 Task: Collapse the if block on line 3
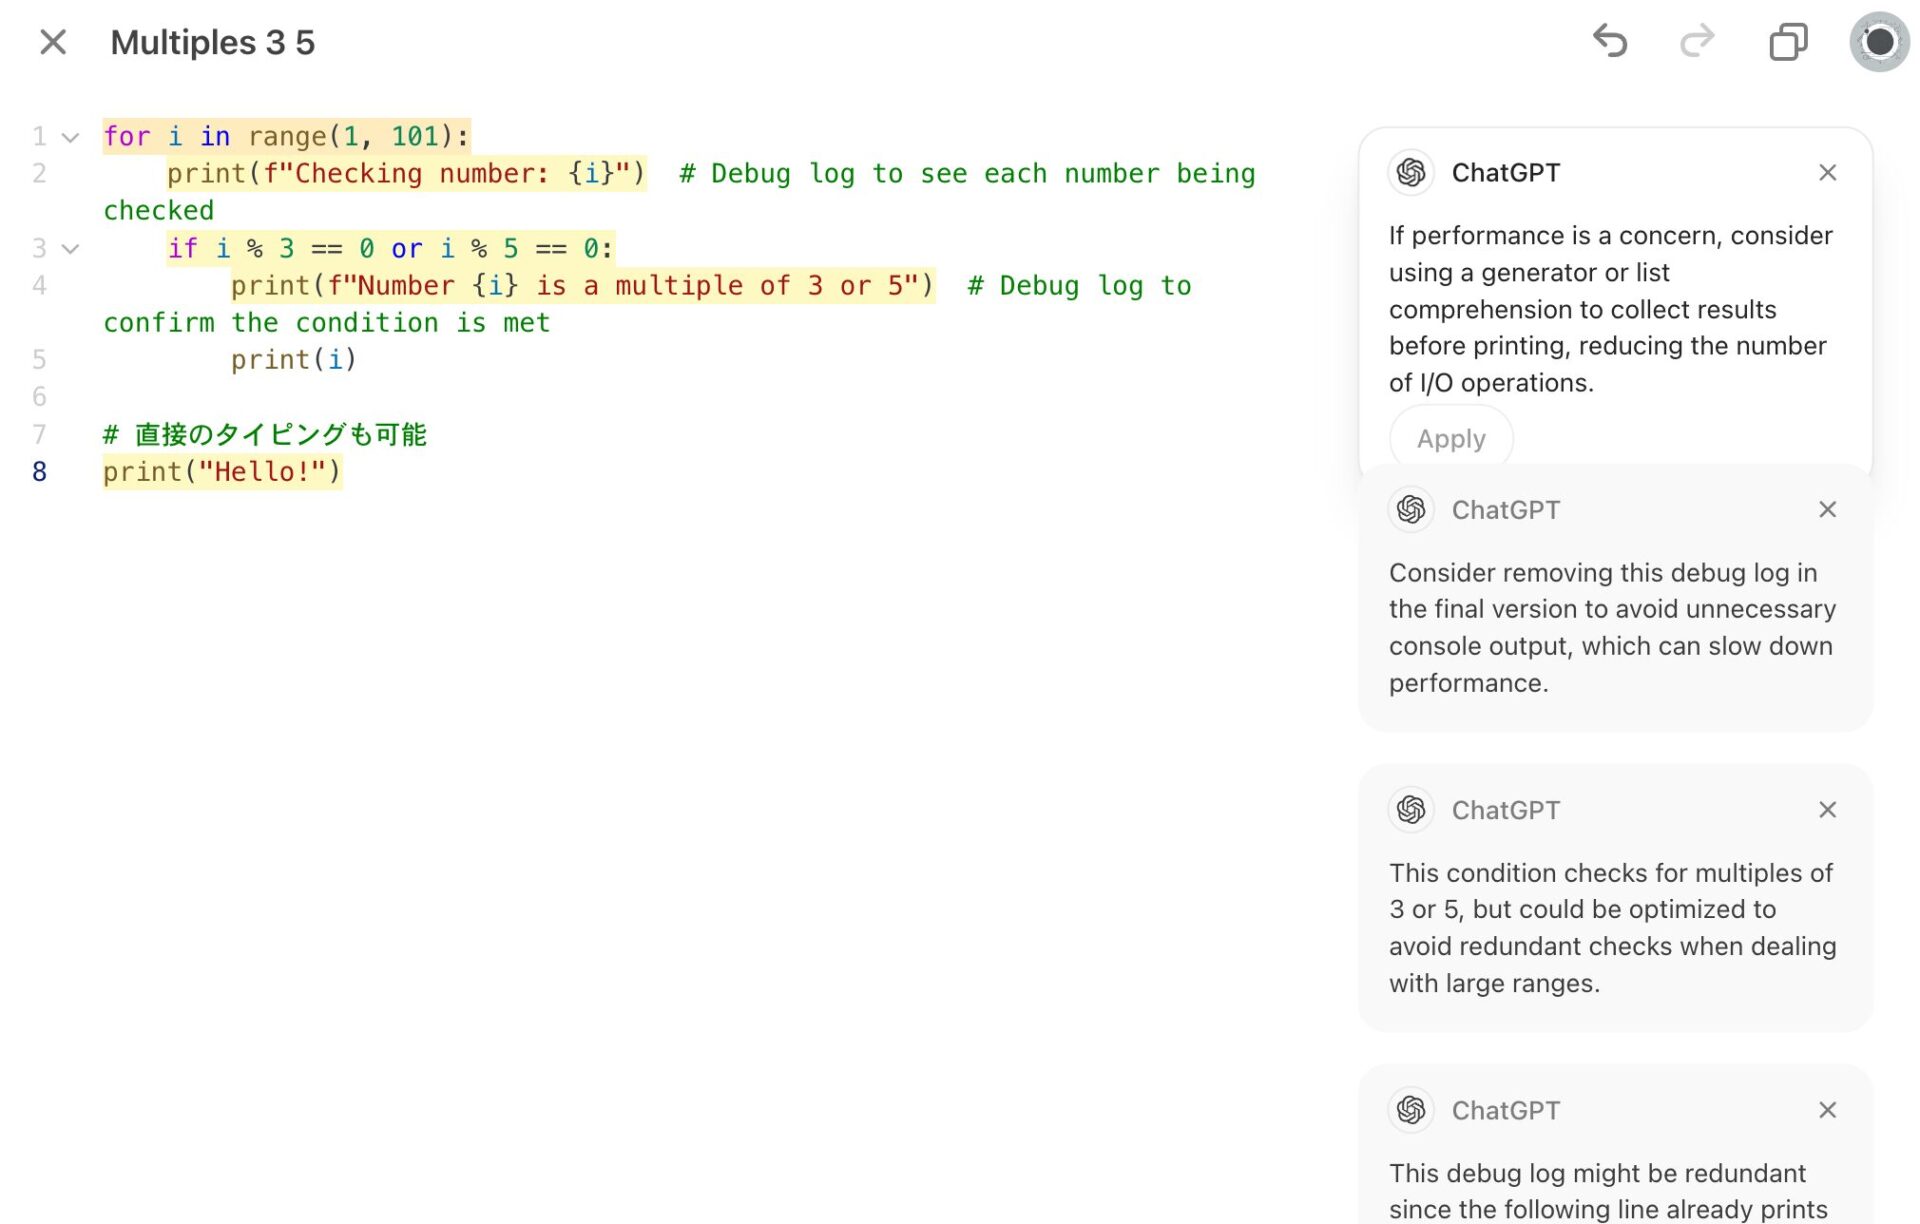pos(70,249)
